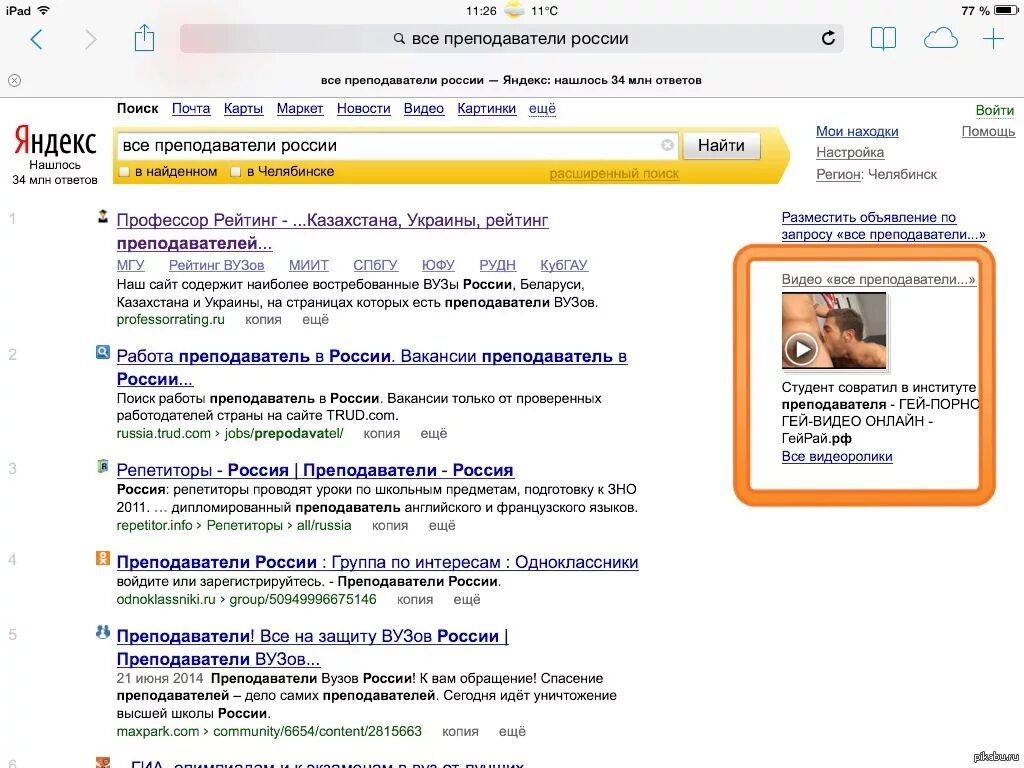Viewport: 1024px width, 768px height.
Task: Open the МГУ sitelink
Action: point(130,265)
